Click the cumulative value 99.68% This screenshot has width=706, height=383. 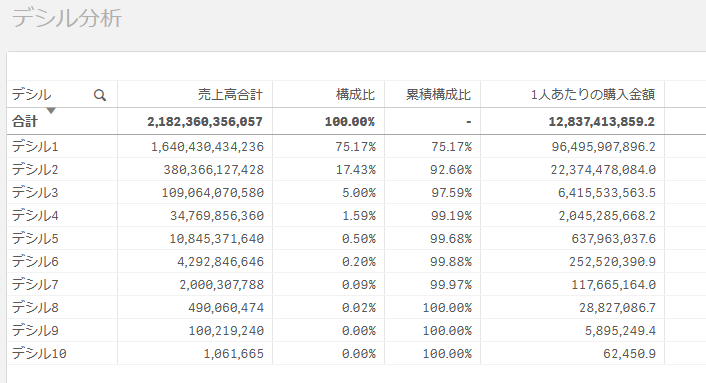point(451,239)
